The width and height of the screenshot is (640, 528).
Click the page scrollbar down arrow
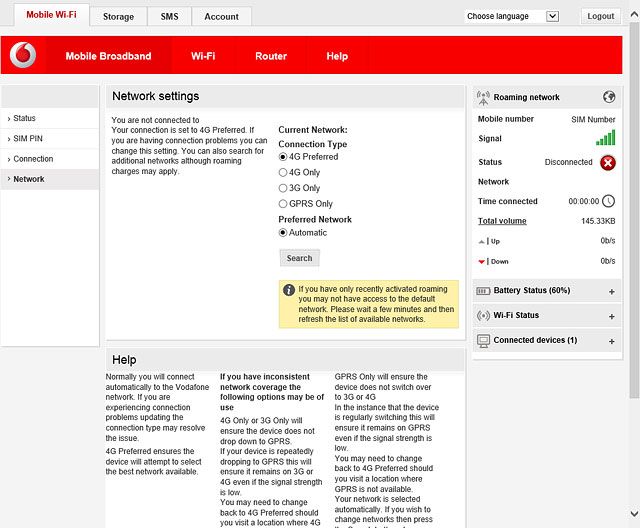(x=634, y=513)
